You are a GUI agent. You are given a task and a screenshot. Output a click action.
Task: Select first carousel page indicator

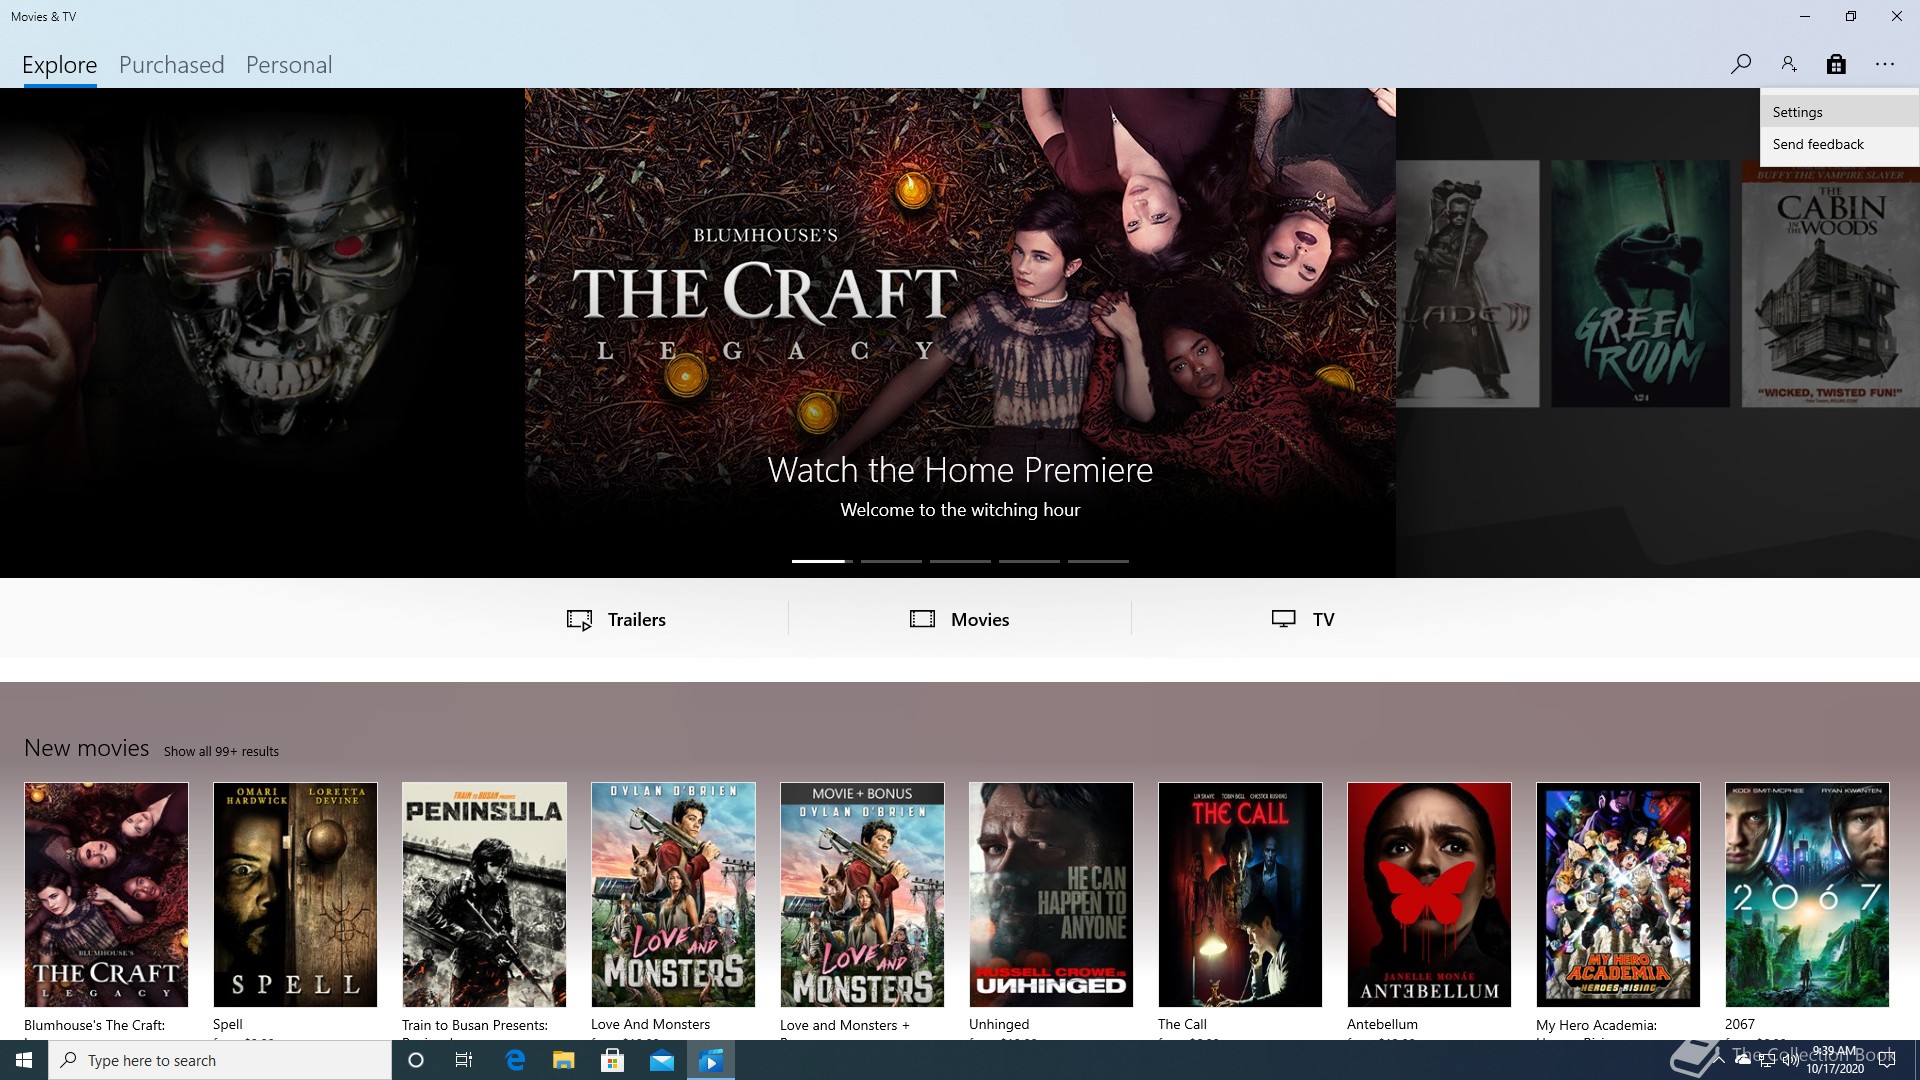coord(822,561)
